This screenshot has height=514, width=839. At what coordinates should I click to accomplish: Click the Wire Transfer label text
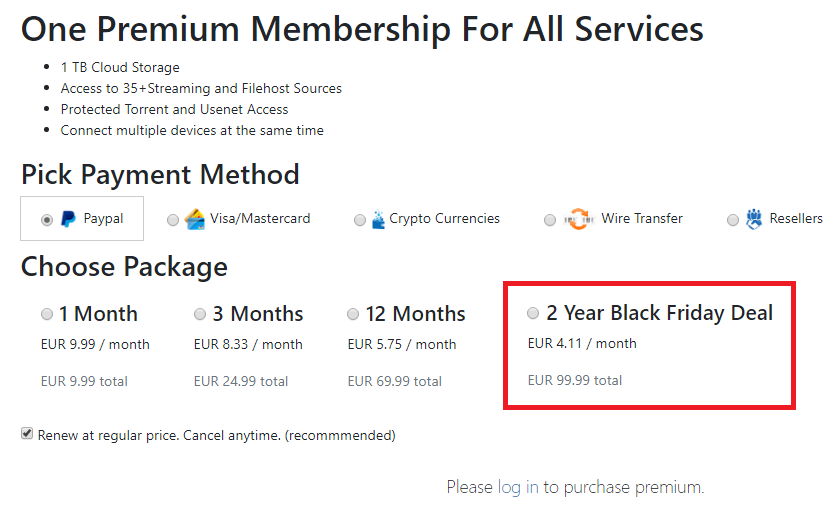(642, 219)
